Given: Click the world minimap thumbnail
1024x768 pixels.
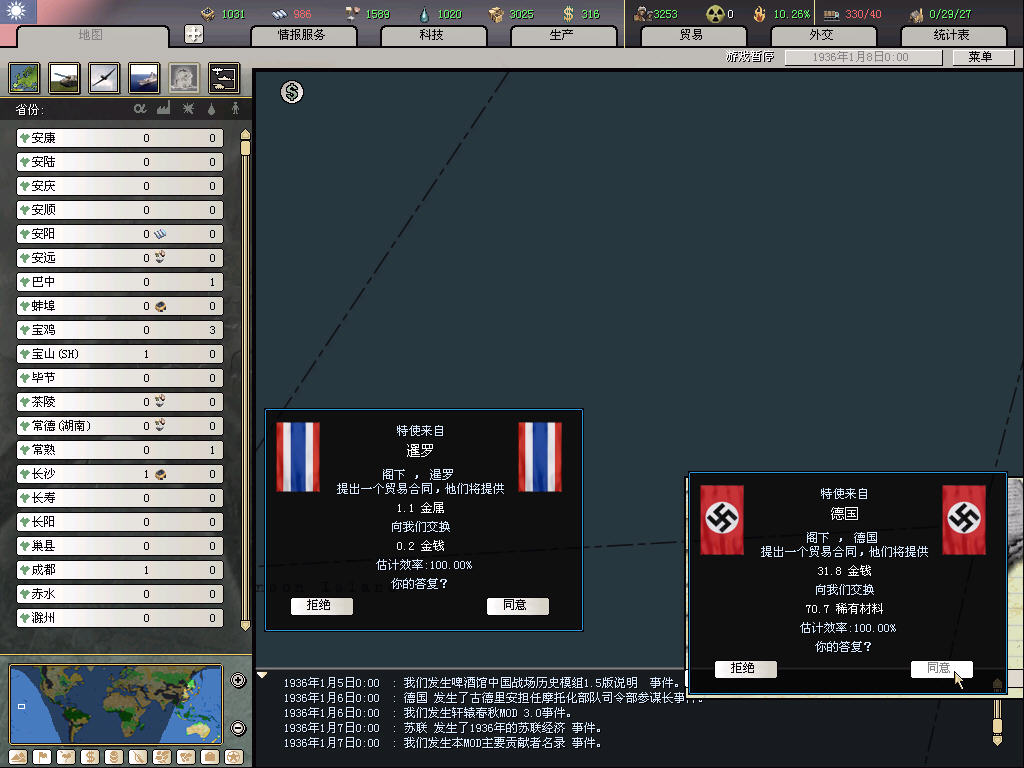Looking at the screenshot, I should tap(116, 704).
